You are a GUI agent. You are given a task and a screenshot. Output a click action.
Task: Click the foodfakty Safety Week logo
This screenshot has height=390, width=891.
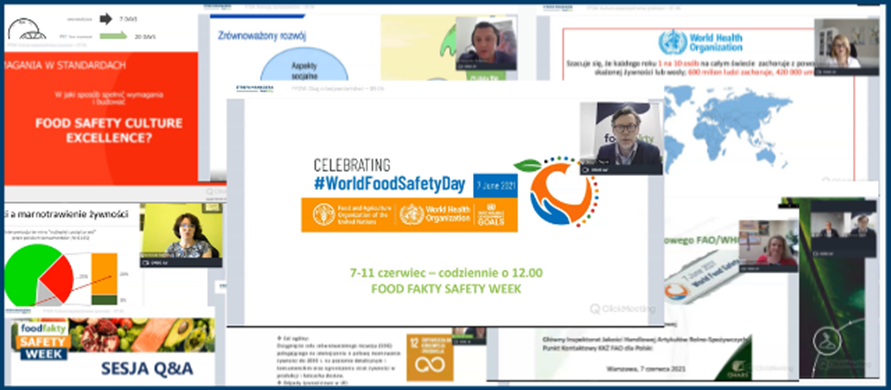pyautogui.click(x=43, y=342)
